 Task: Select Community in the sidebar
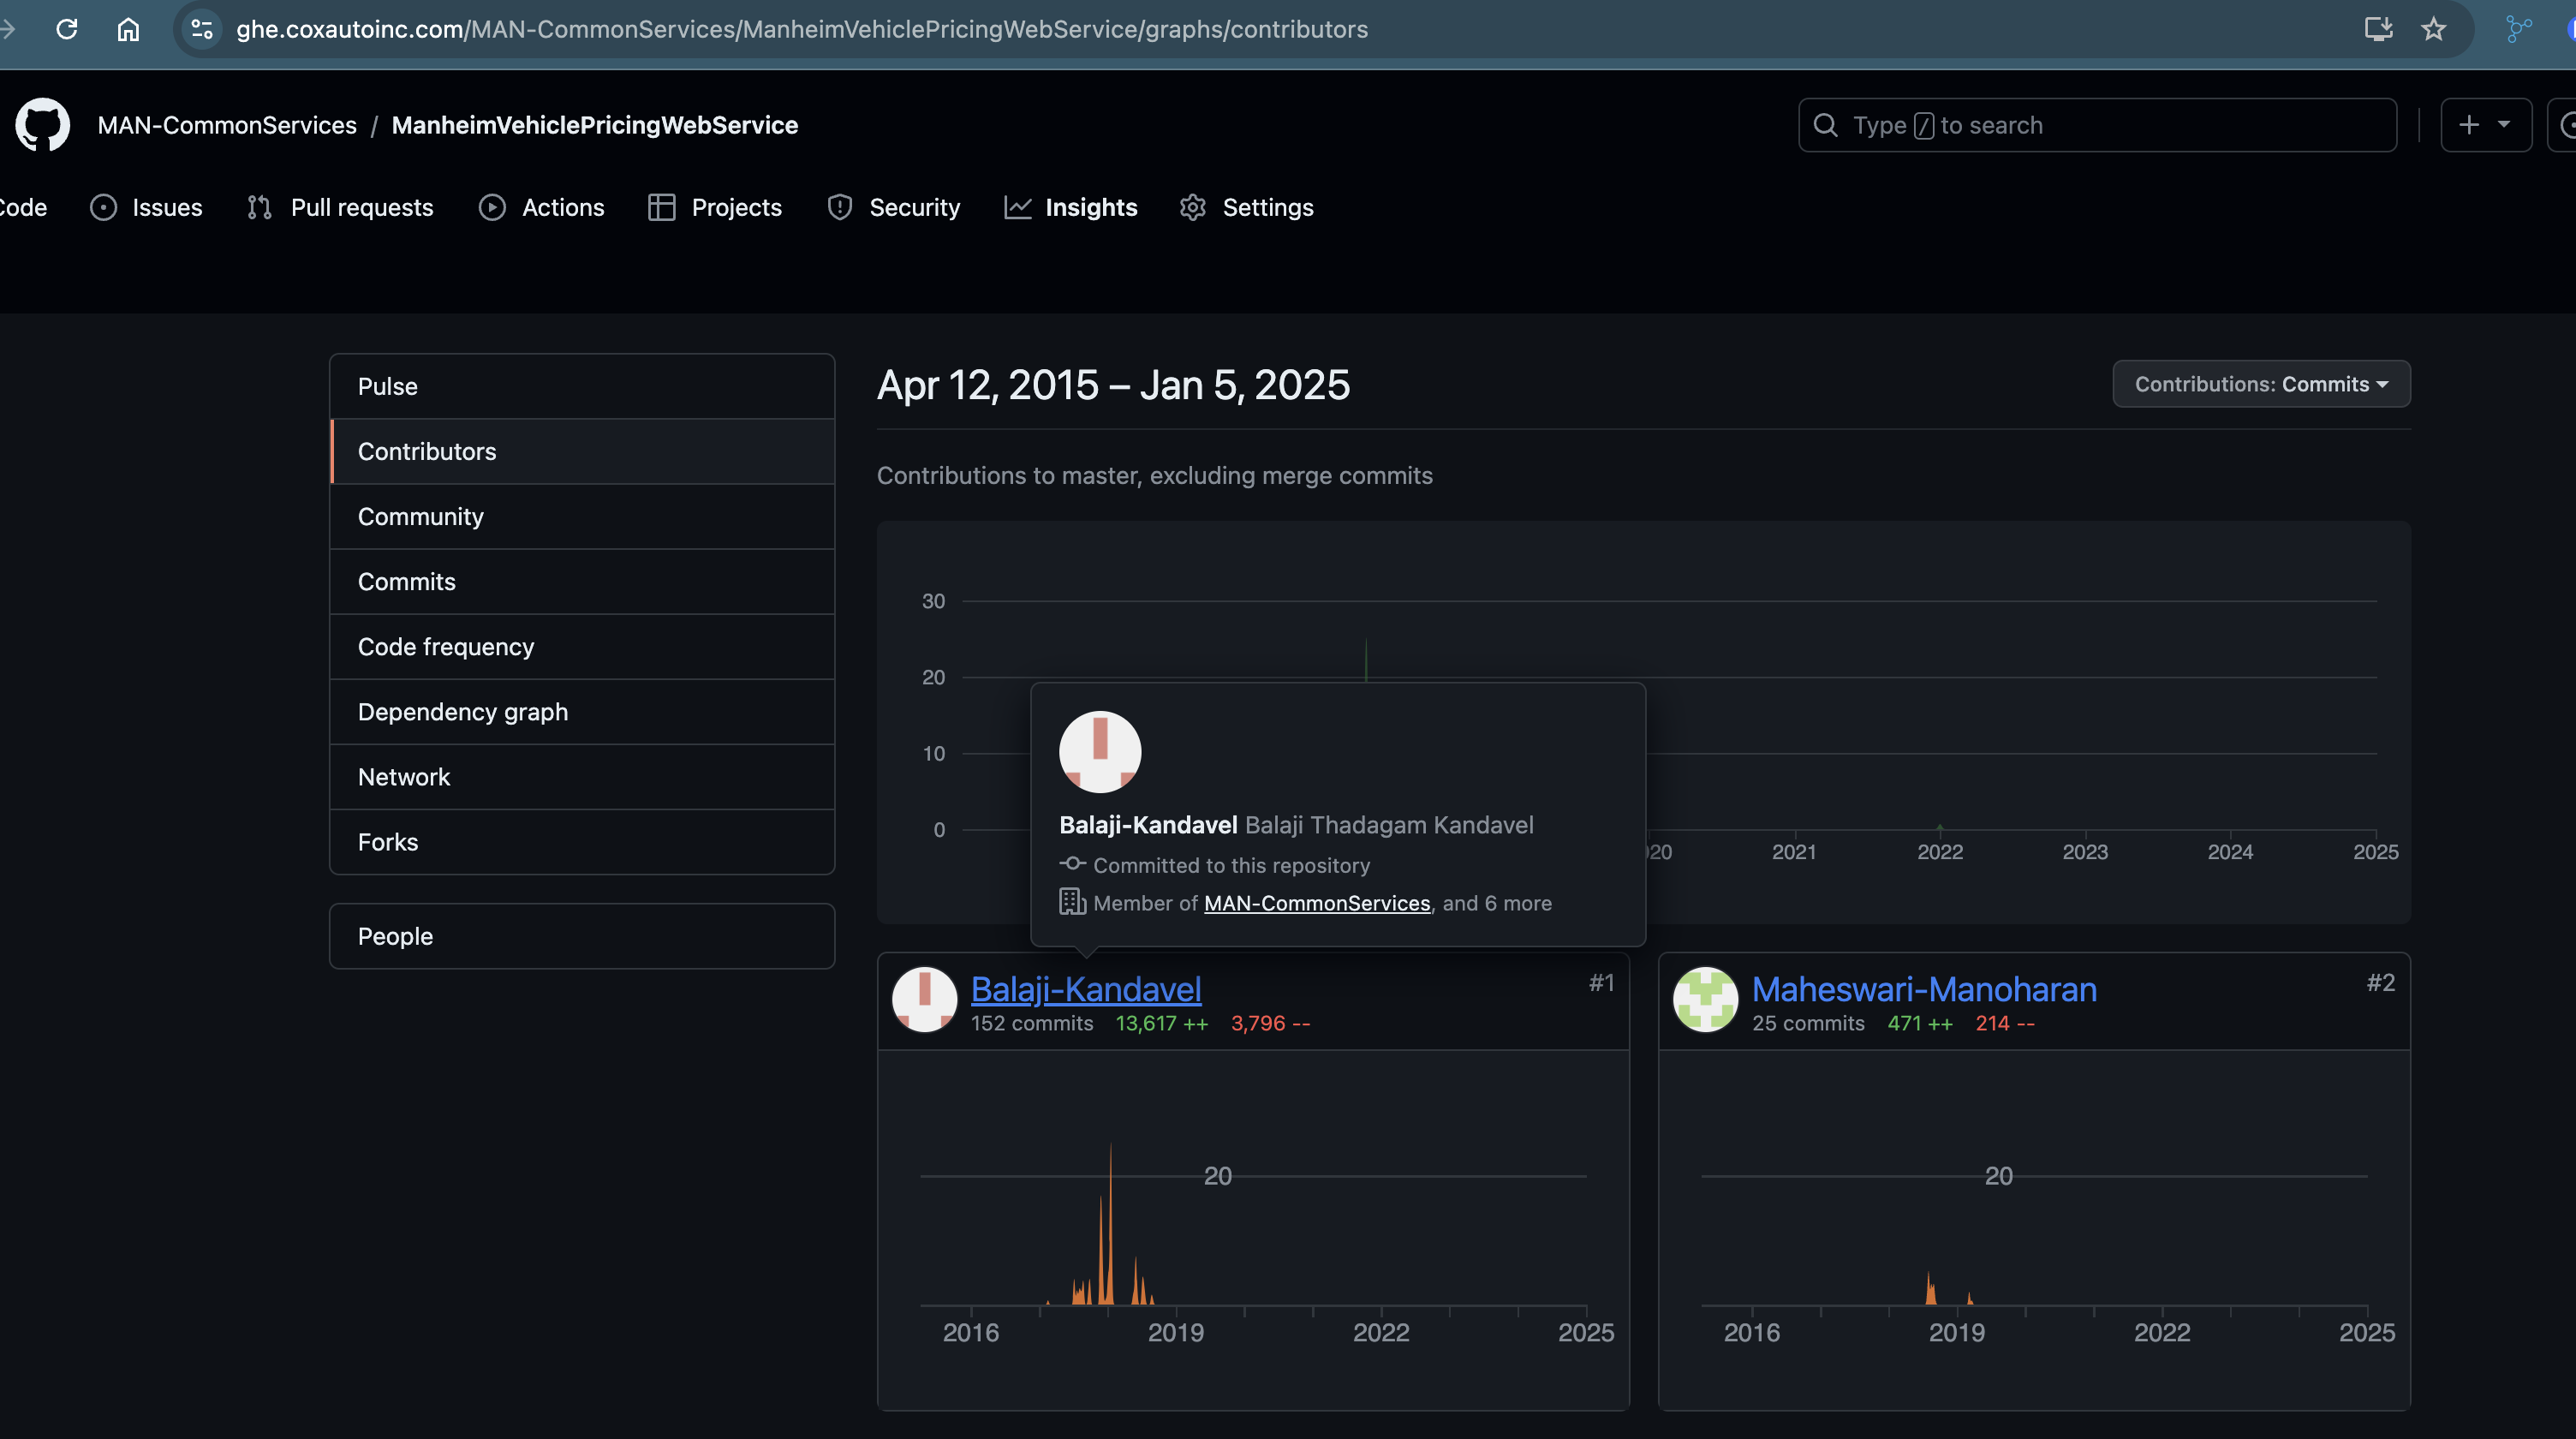tap(582, 516)
